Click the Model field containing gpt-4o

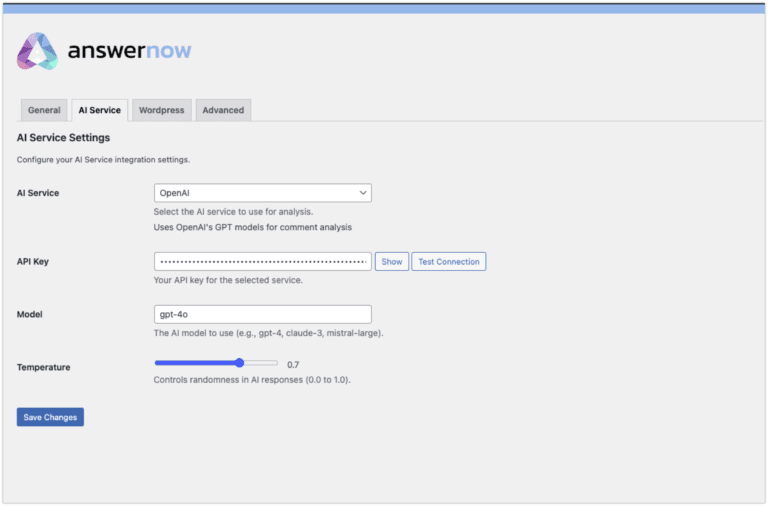click(x=263, y=314)
